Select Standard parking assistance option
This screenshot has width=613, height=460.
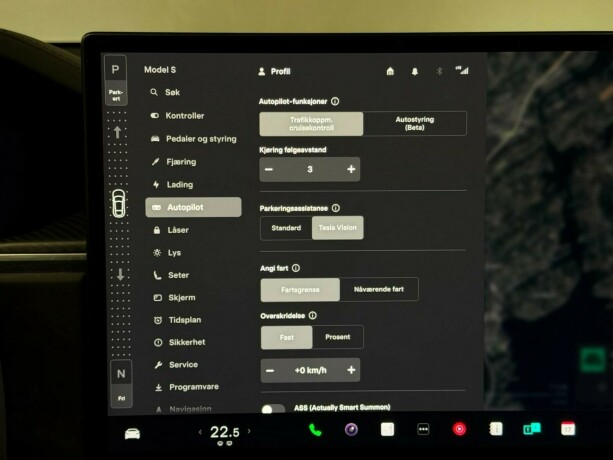pos(286,228)
